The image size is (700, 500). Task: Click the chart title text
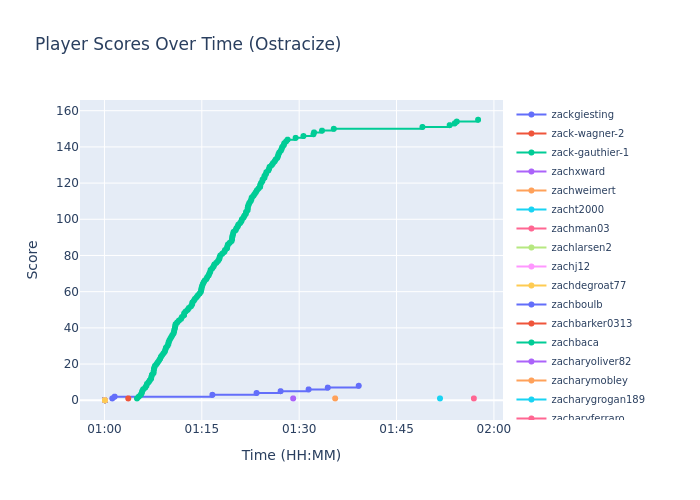tap(188, 45)
